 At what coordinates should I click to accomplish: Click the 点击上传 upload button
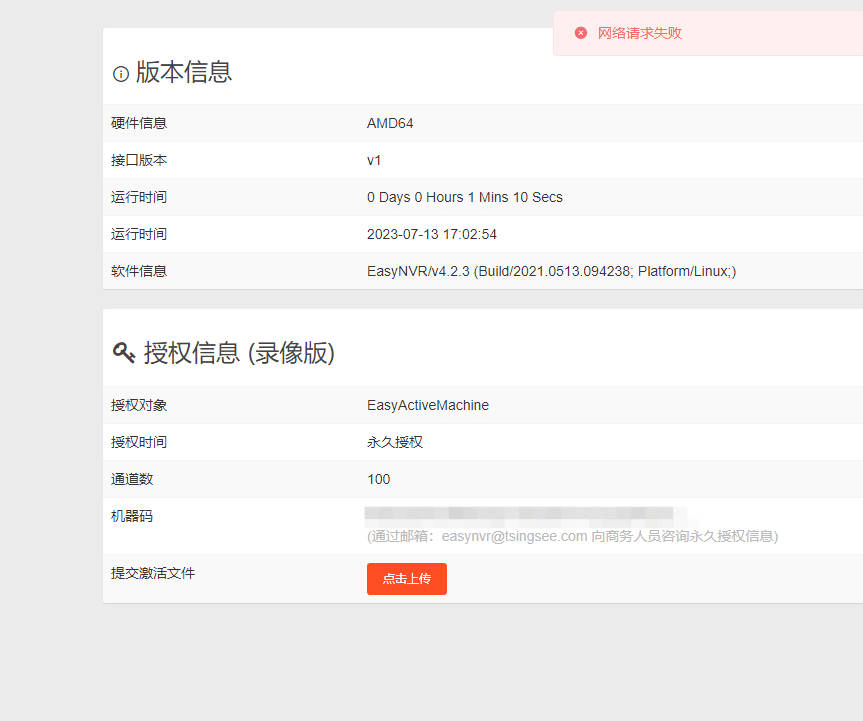click(407, 578)
